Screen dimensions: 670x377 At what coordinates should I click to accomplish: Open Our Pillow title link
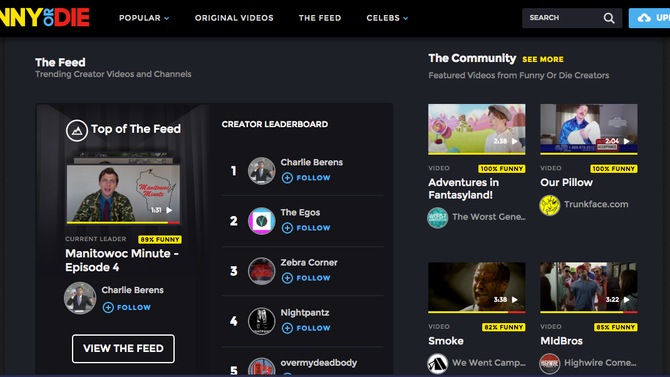point(567,183)
